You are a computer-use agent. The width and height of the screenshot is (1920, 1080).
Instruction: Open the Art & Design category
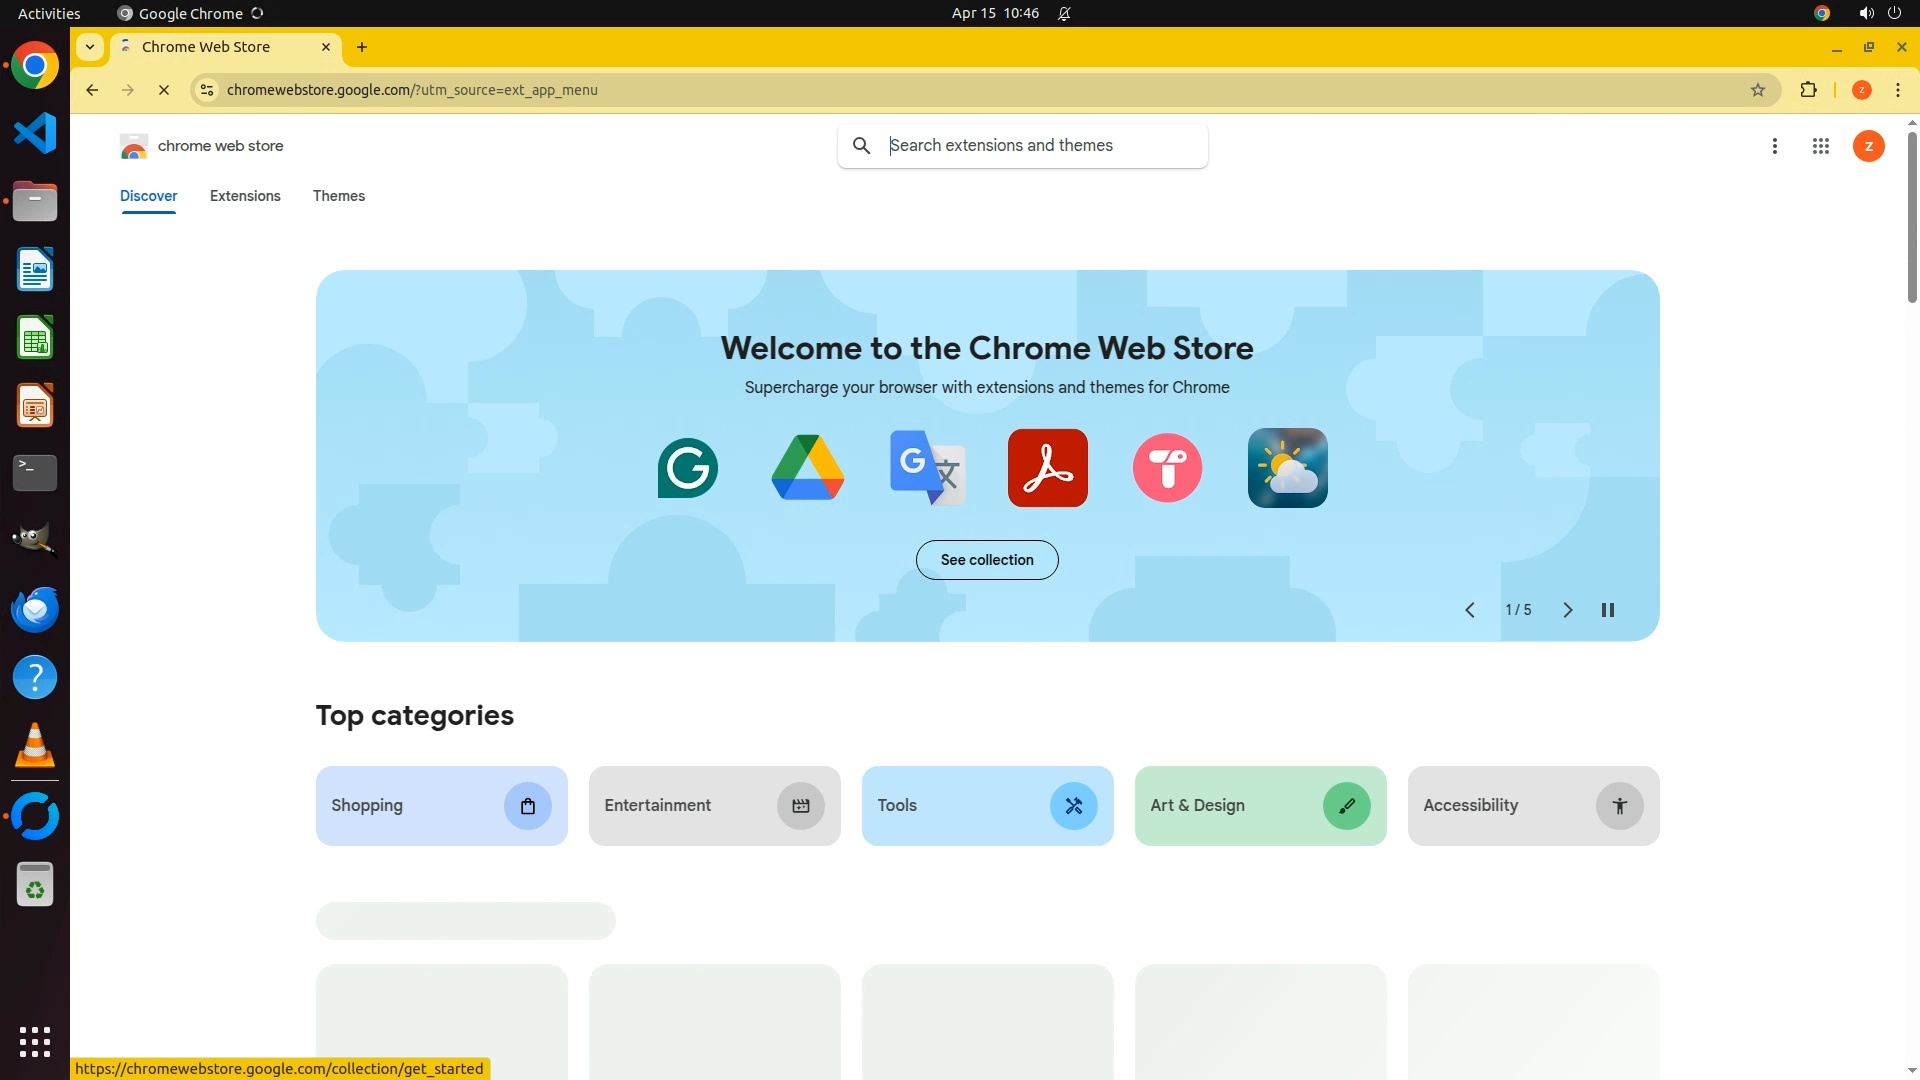[x=1260, y=806]
